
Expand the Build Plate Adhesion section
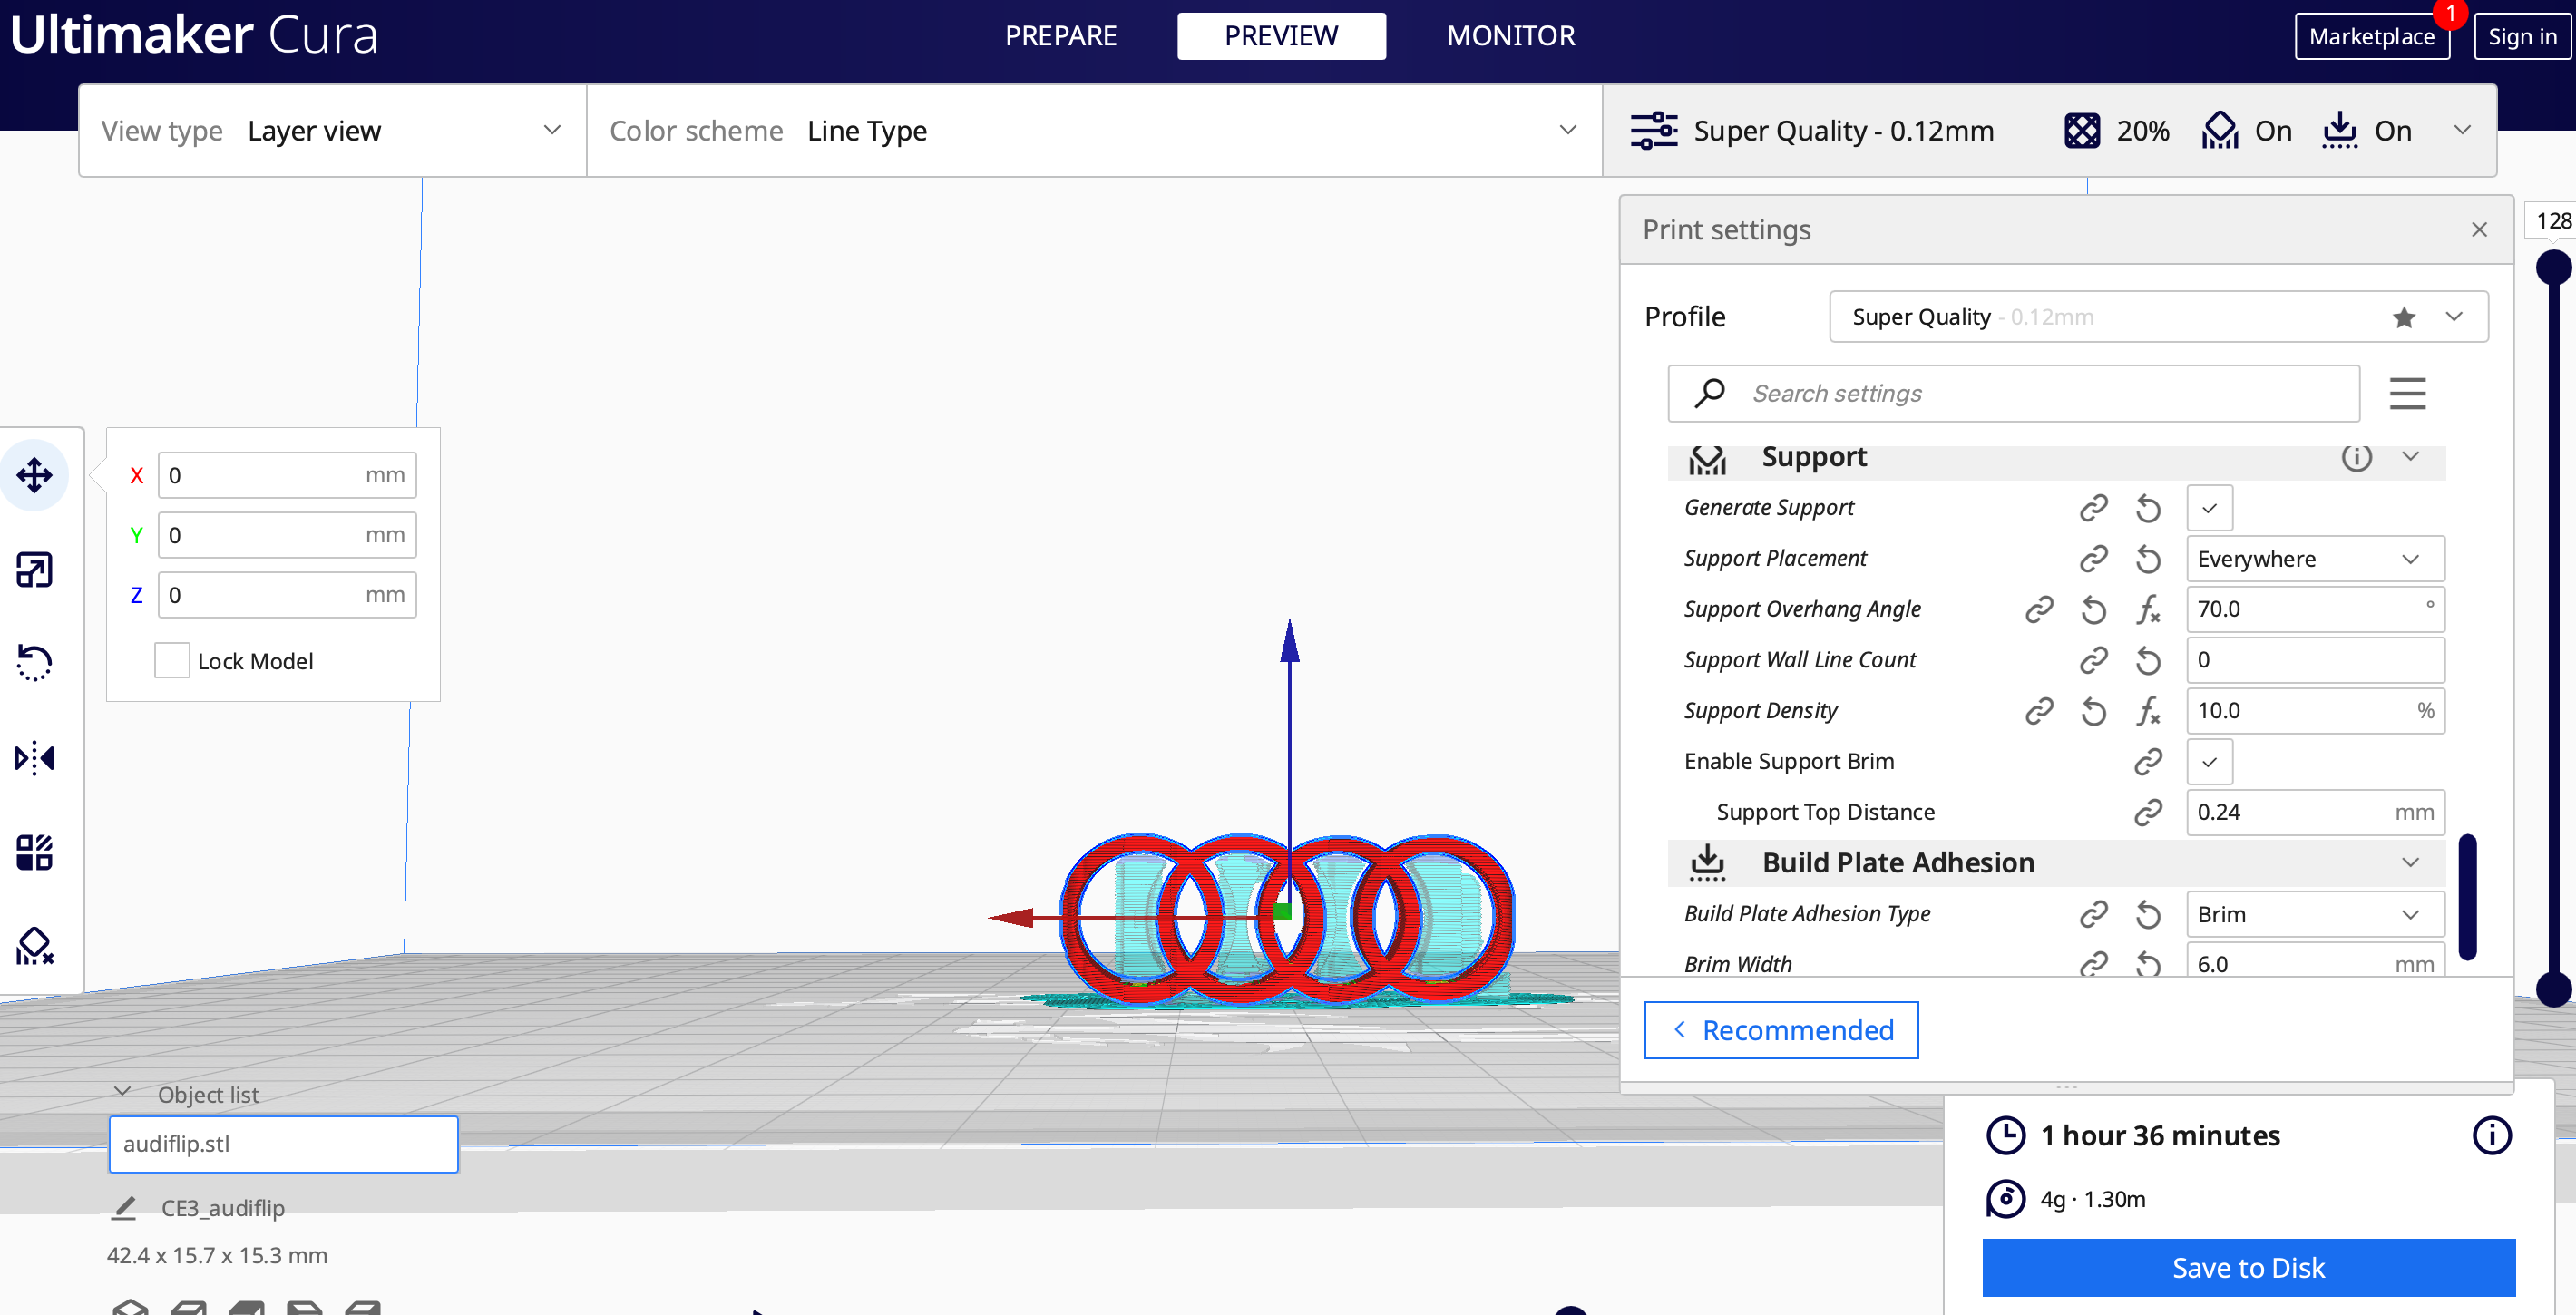click(x=2412, y=862)
